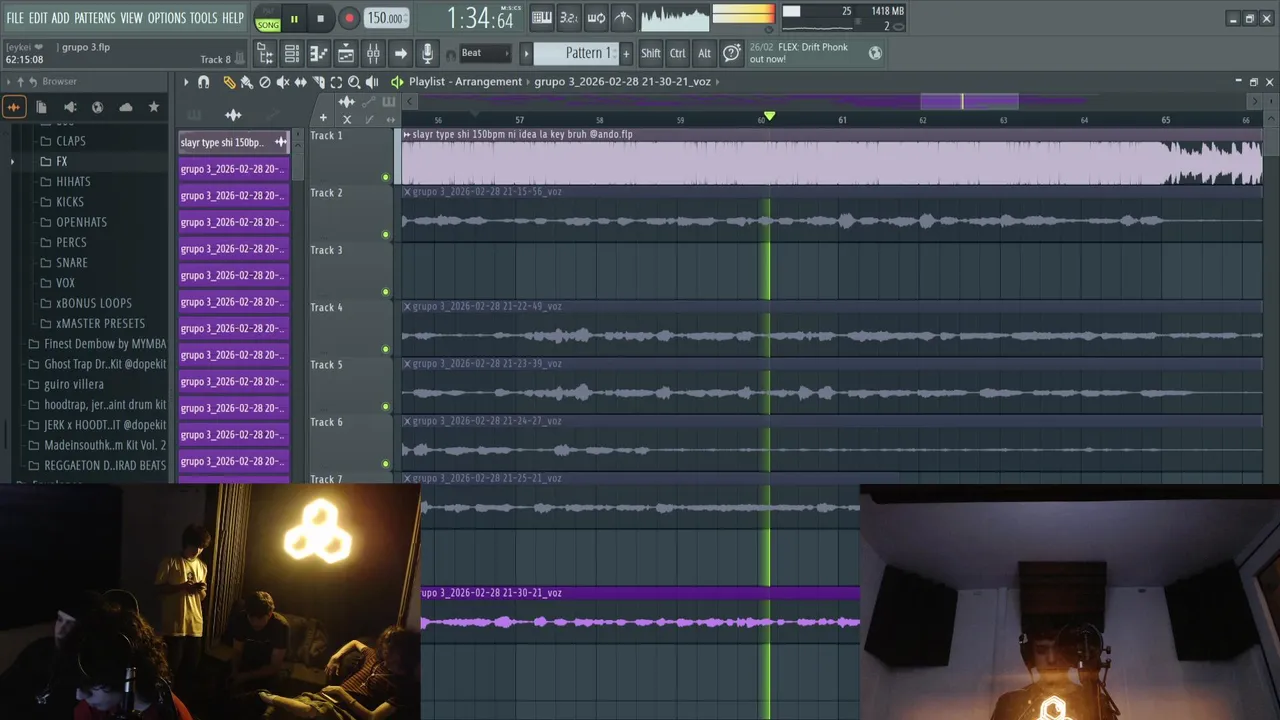The width and height of the screenshot is (1280, 720).
Task: Open the globe online content icon
Action: (875, 53)
